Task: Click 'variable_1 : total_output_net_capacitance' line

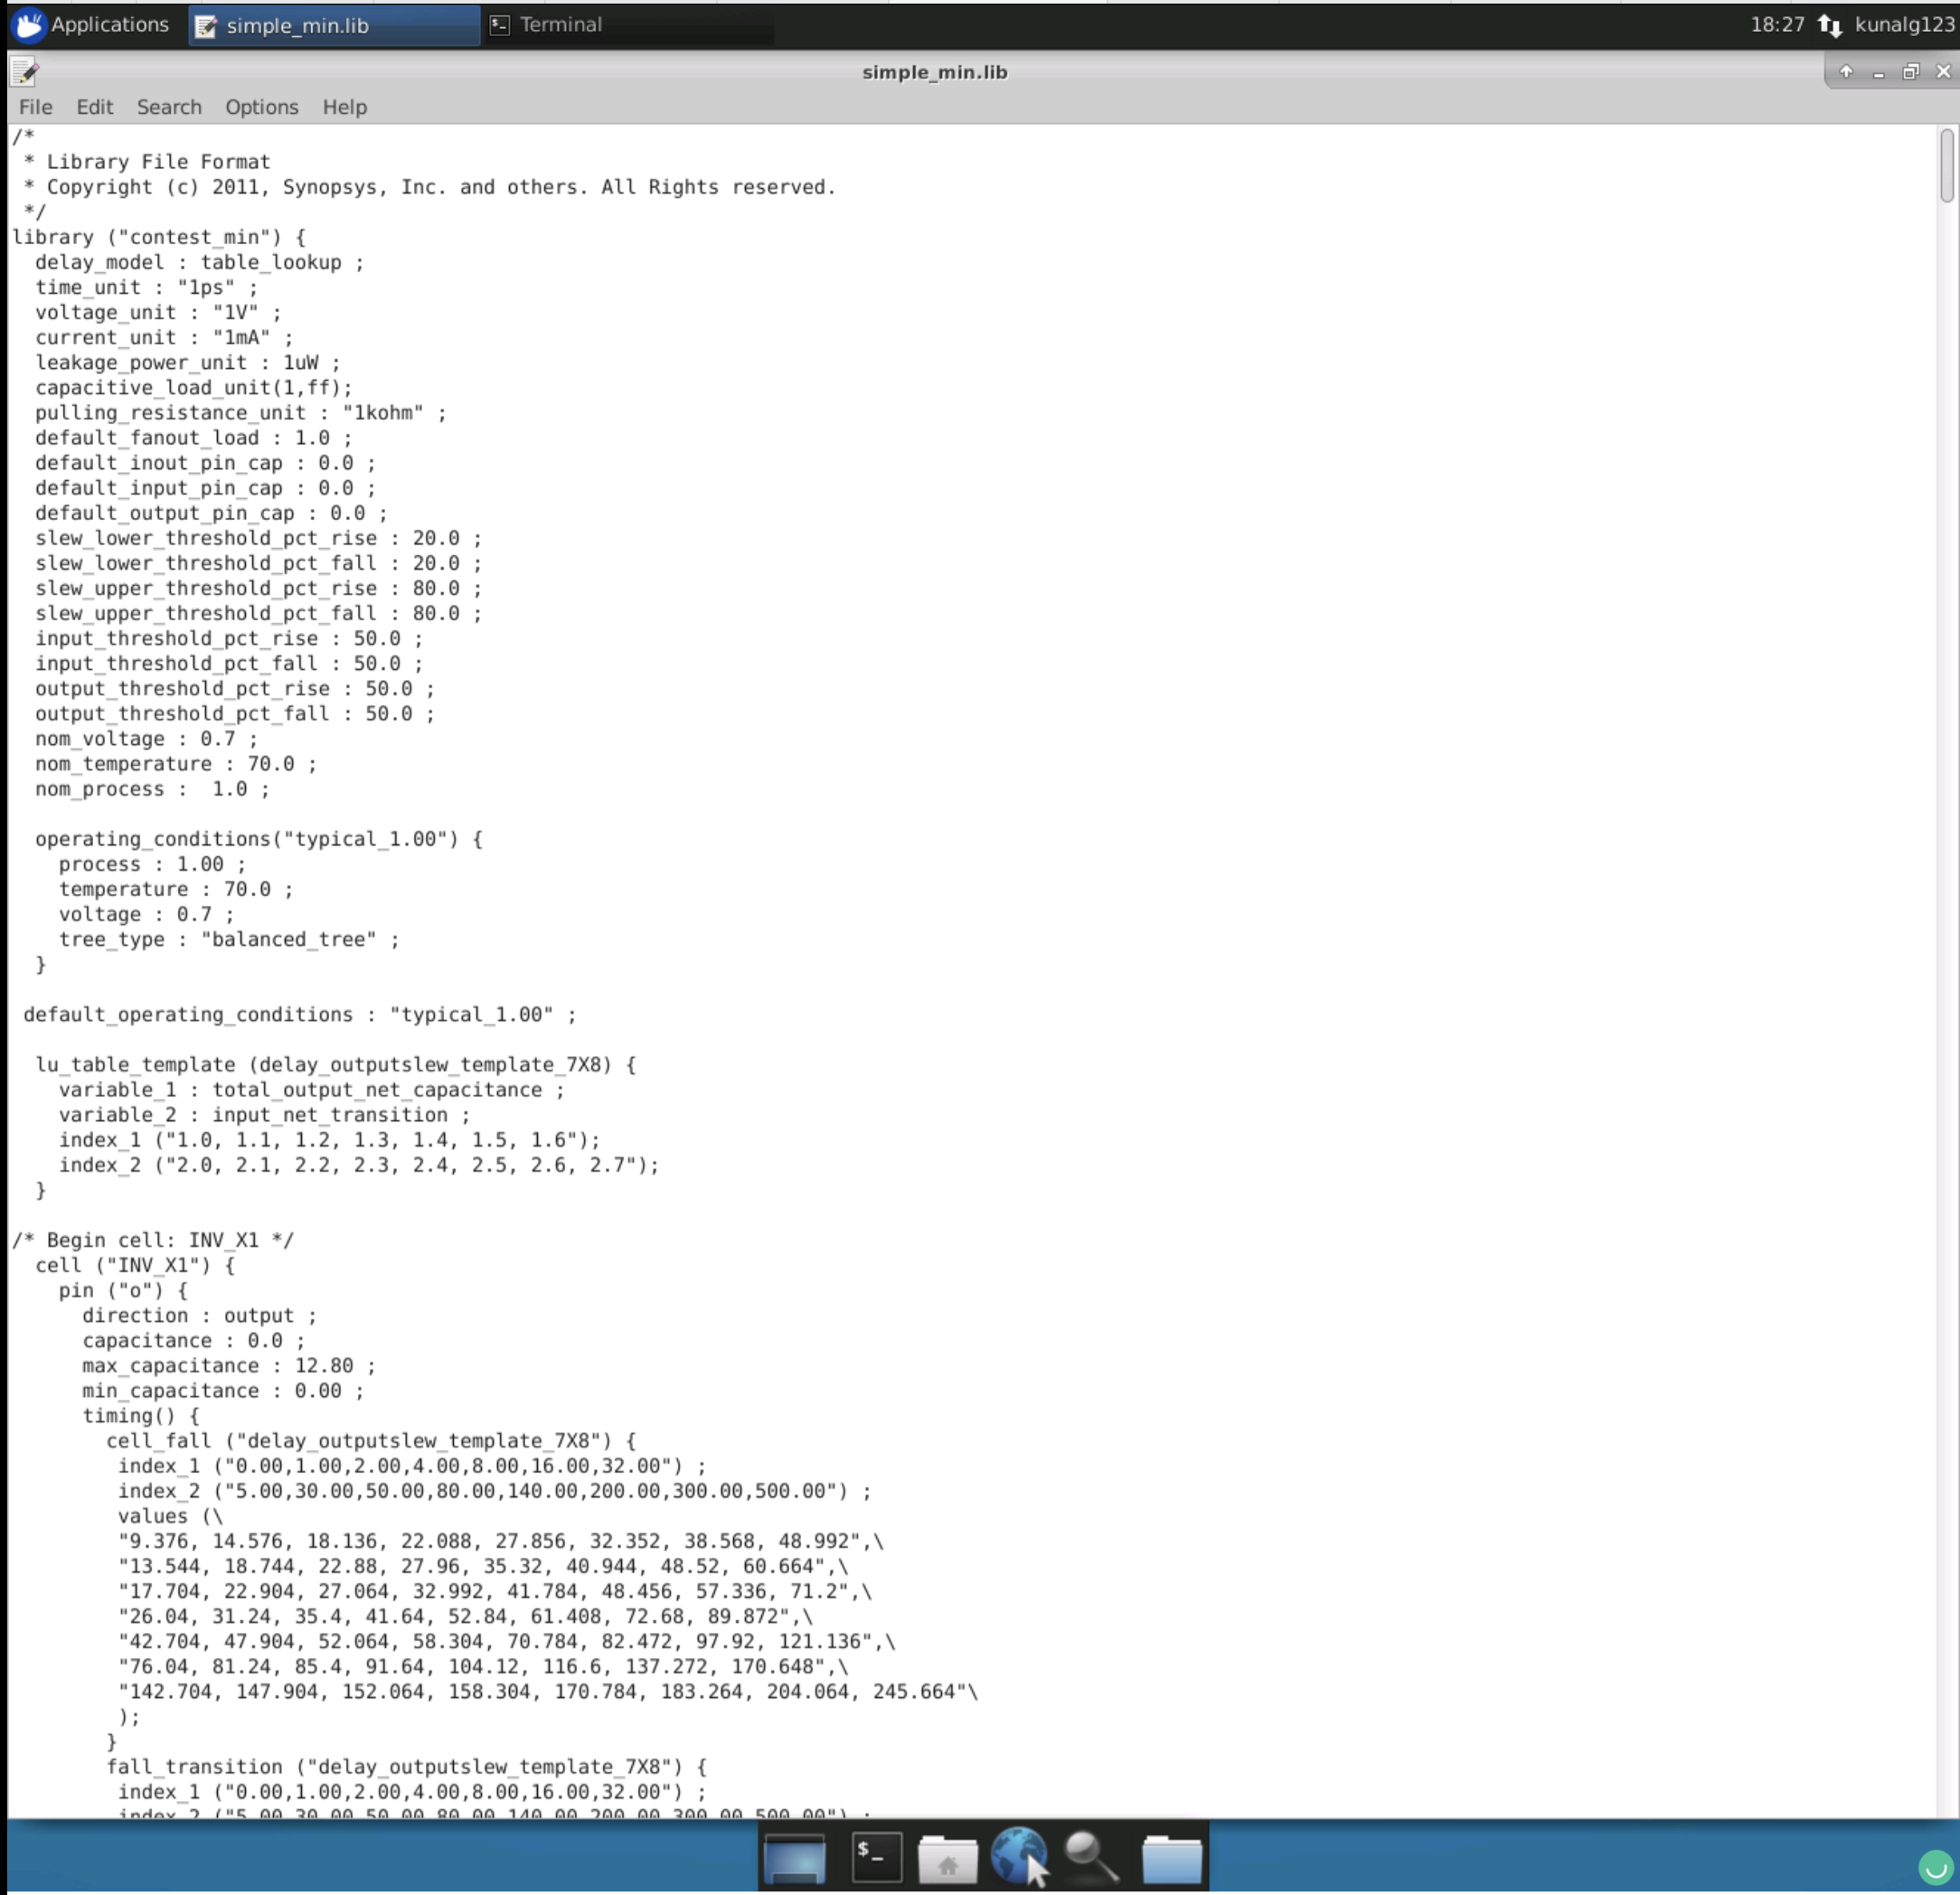Action: [312, 1089]
